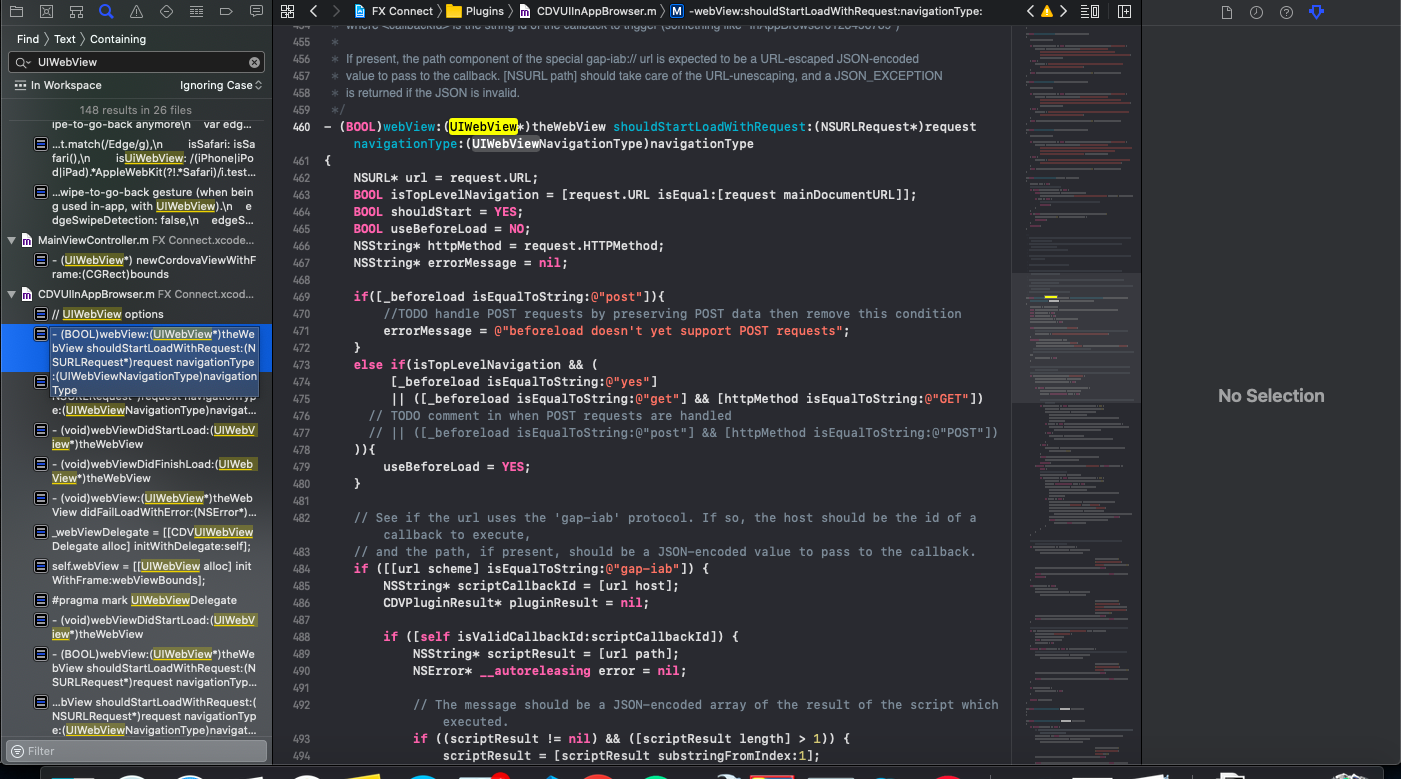1401x779 pixels.
Task: Select 'Text' in the Find breadcrumb
Action: coord(65,39)
